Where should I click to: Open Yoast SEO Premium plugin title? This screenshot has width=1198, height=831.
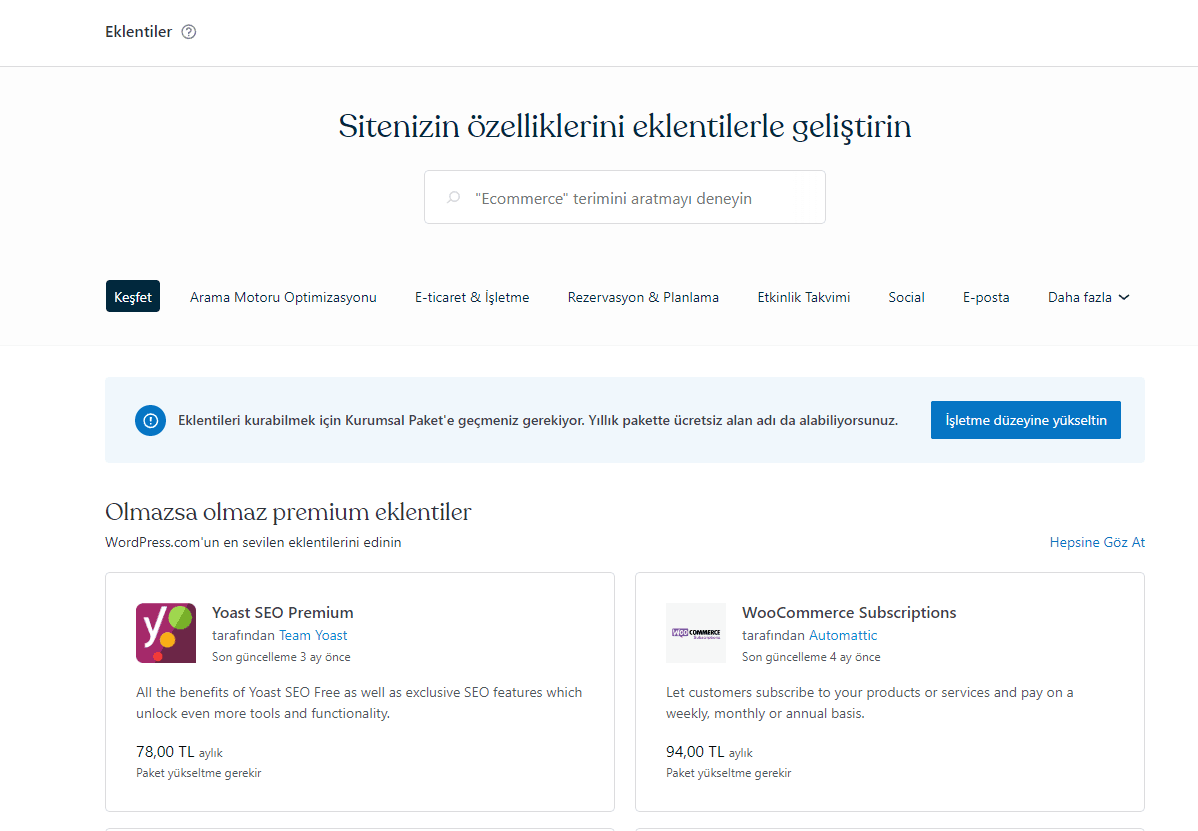(282, 612)
